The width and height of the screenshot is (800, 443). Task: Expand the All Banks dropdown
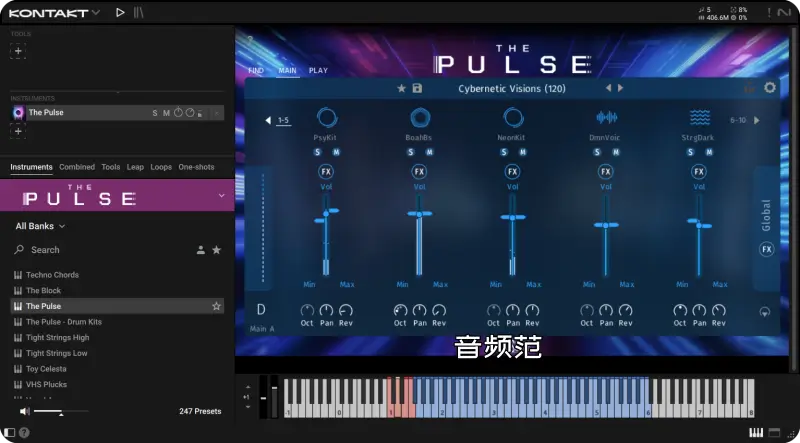(x=40, y=227)
